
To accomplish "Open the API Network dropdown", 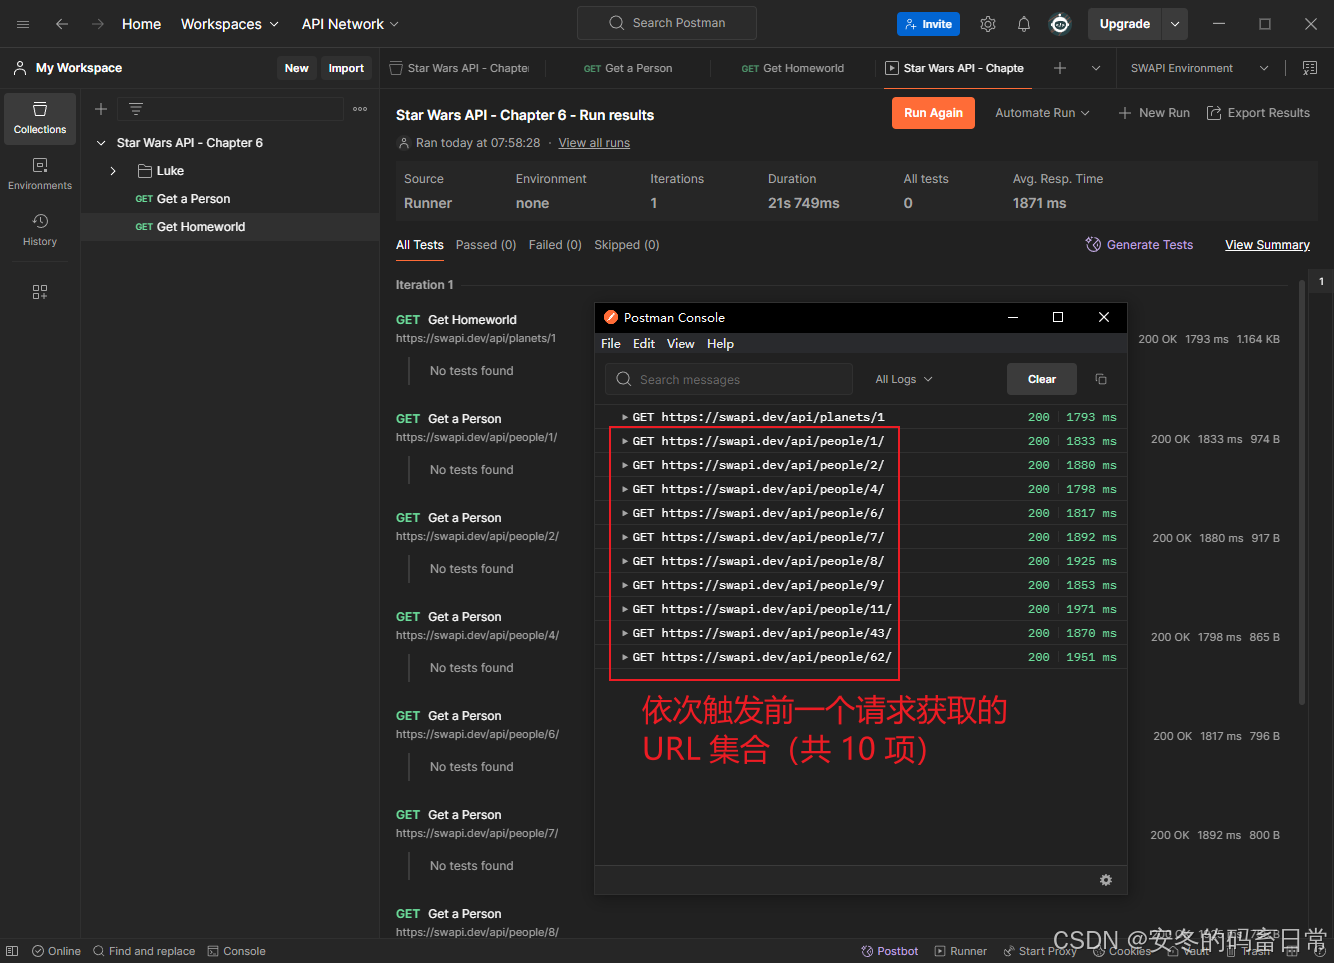I will point(350,24).
